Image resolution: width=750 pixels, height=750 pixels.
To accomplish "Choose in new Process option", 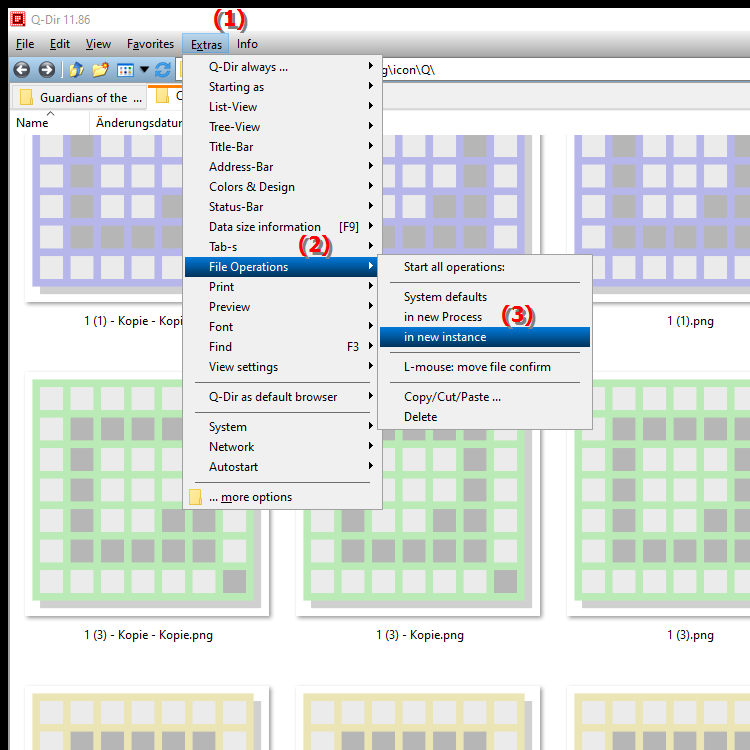I will 485,317.
